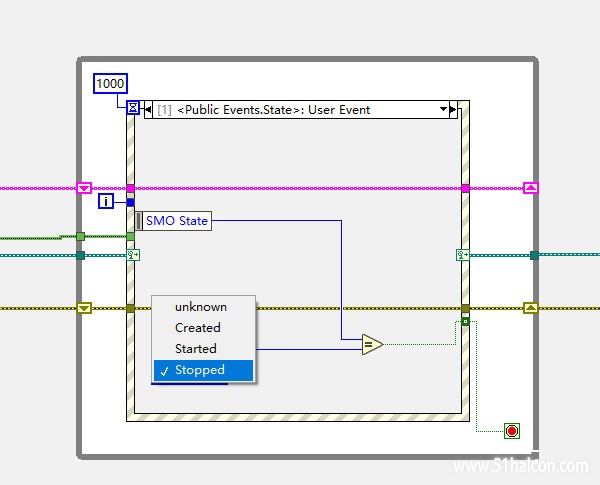Click the olive tunnel on event structure right
This screenshot has width=600, height=485.
tap(465, 308)
